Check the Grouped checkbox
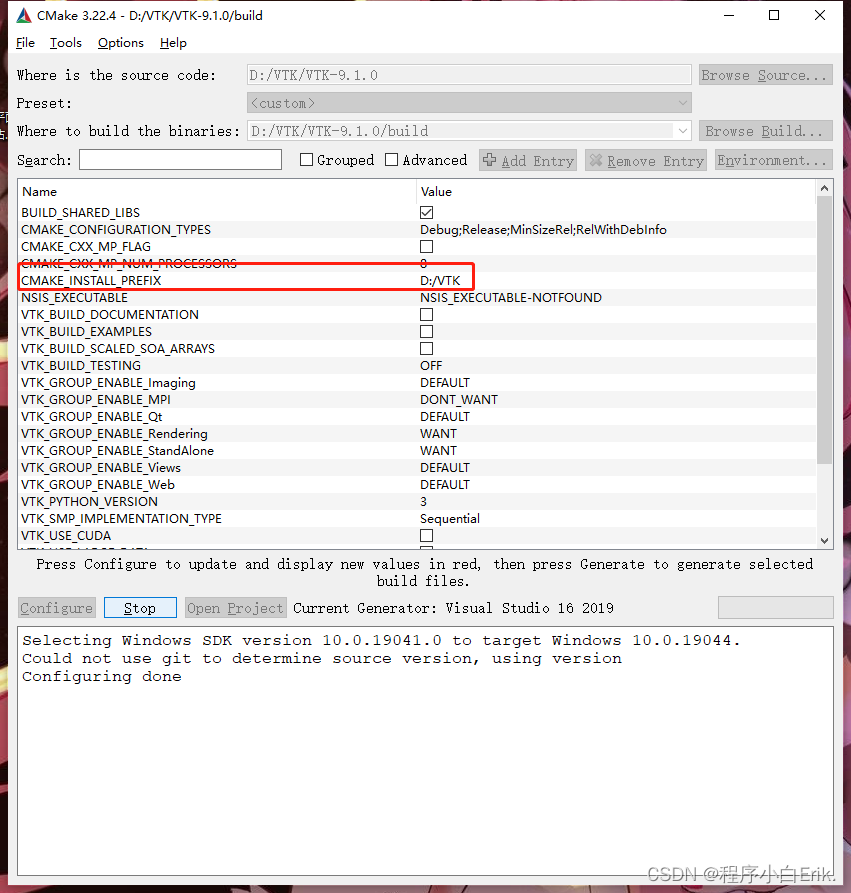851x893 pixels. pyautogui.click(x=306, y=160)
